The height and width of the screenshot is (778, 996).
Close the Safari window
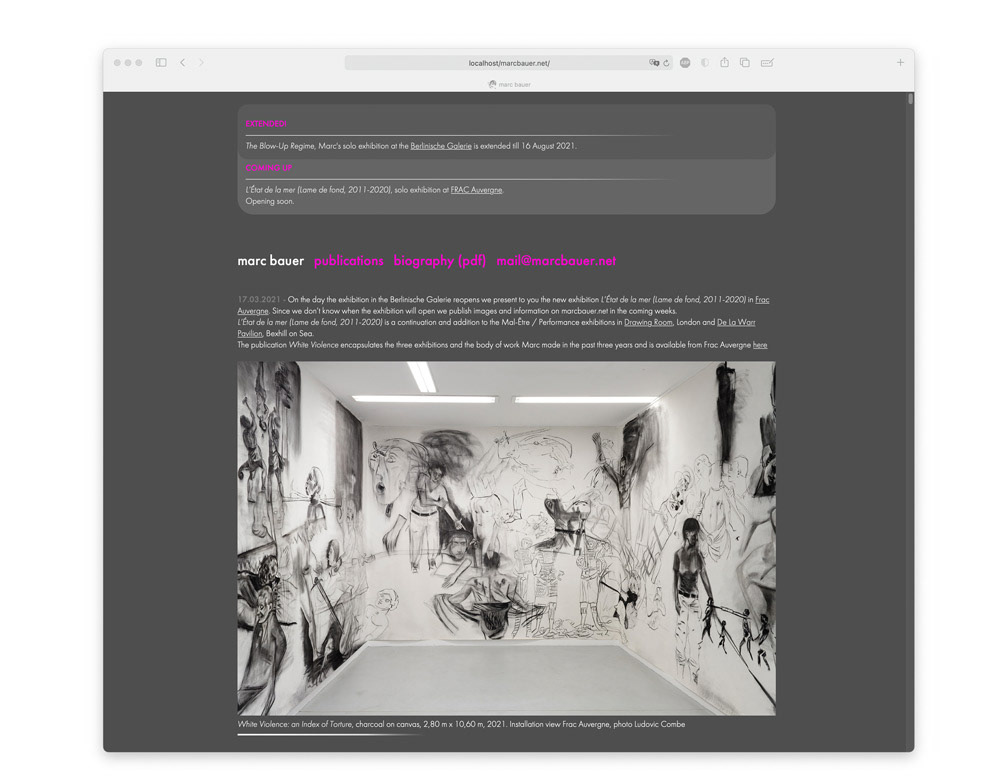(117, 62)
